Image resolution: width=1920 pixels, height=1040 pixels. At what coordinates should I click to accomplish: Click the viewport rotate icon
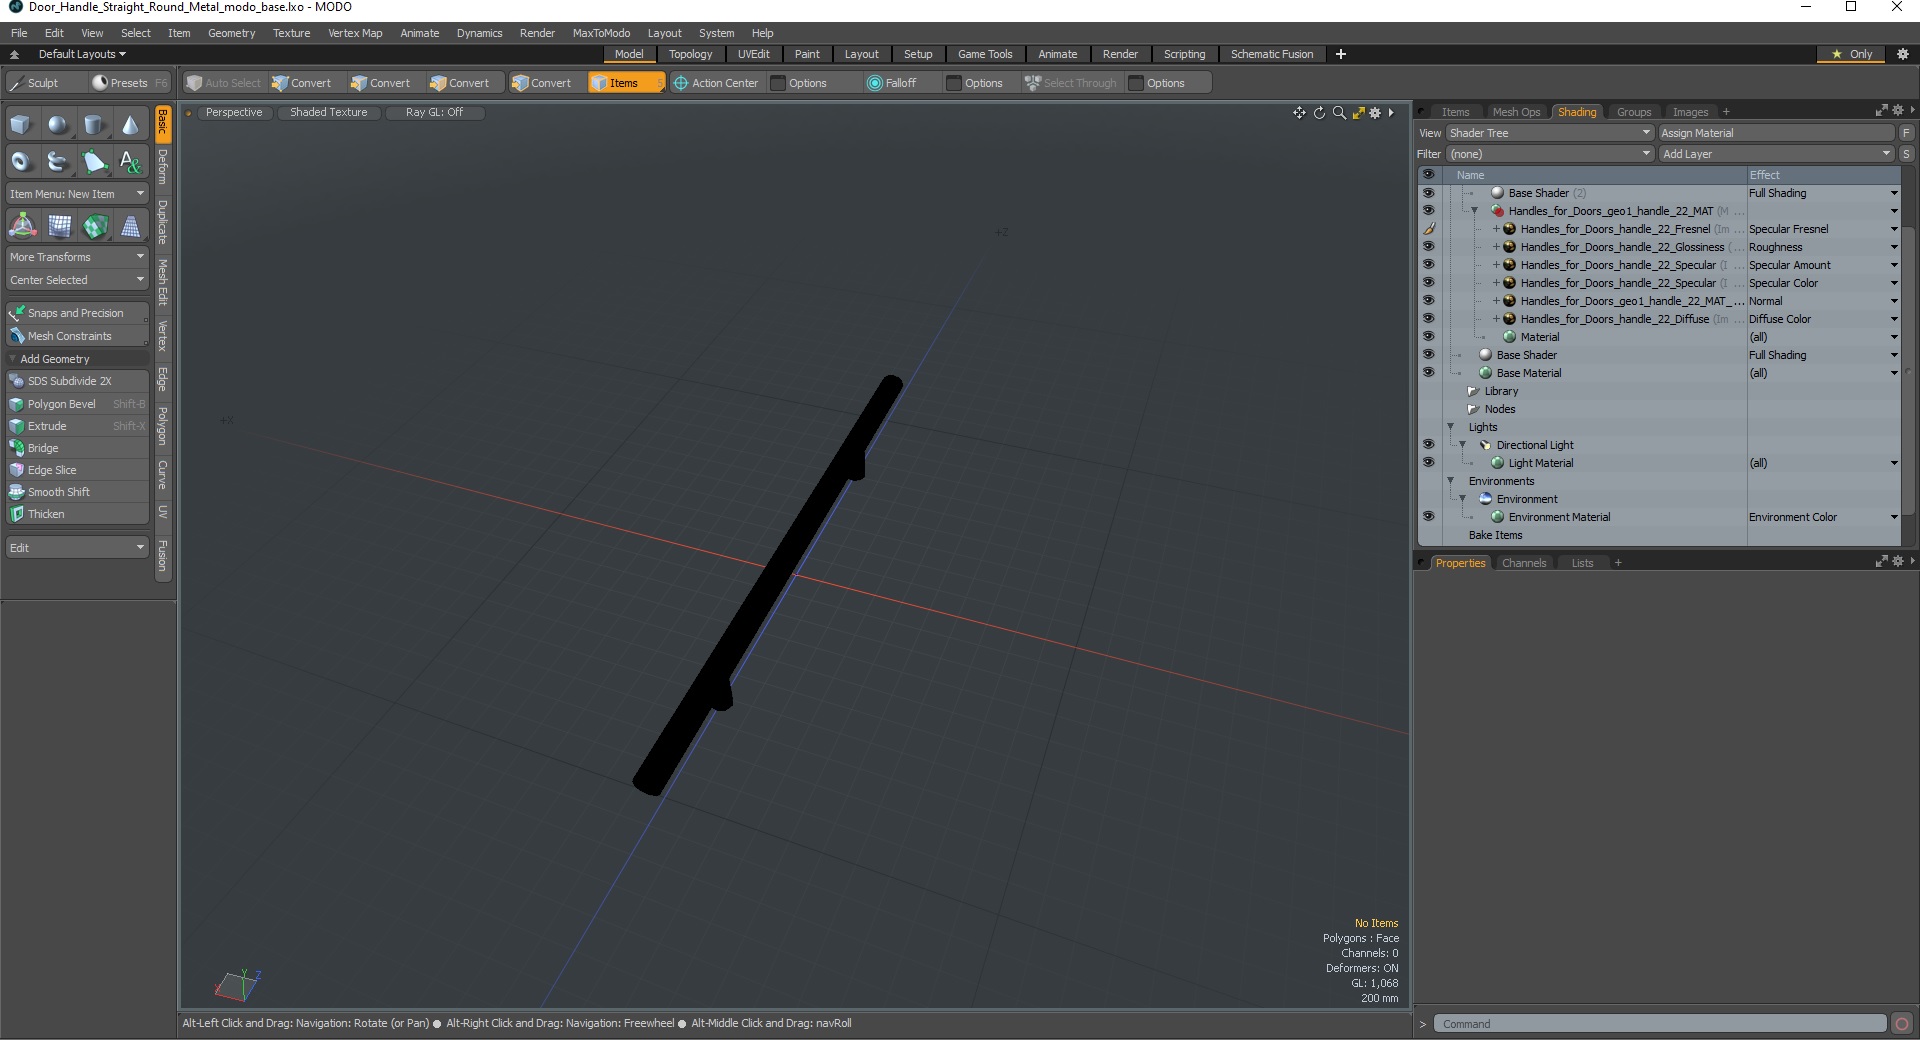(1319, 113)
